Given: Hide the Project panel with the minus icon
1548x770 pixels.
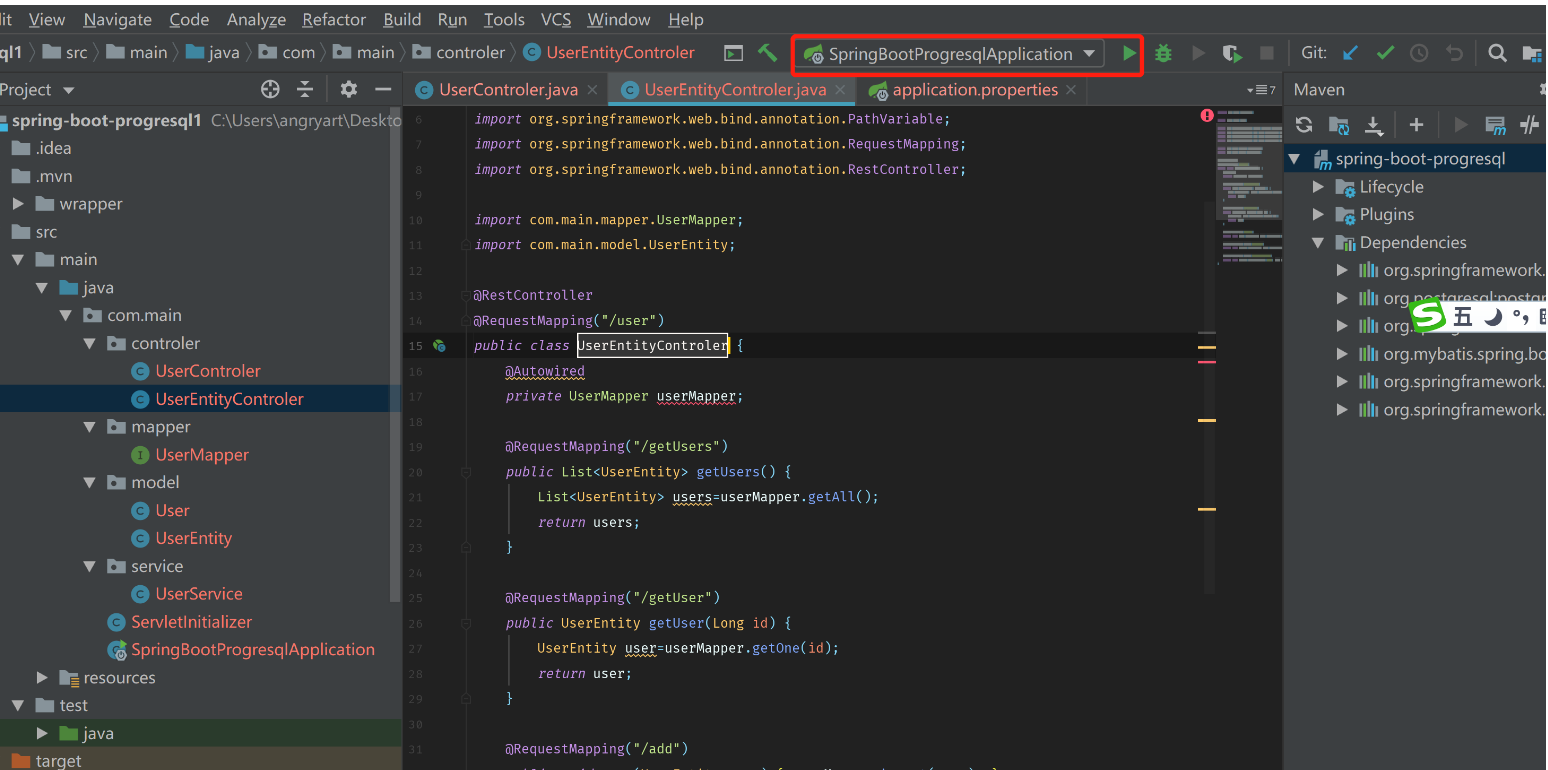Looking at the screenshot, I should pos(383,89).
